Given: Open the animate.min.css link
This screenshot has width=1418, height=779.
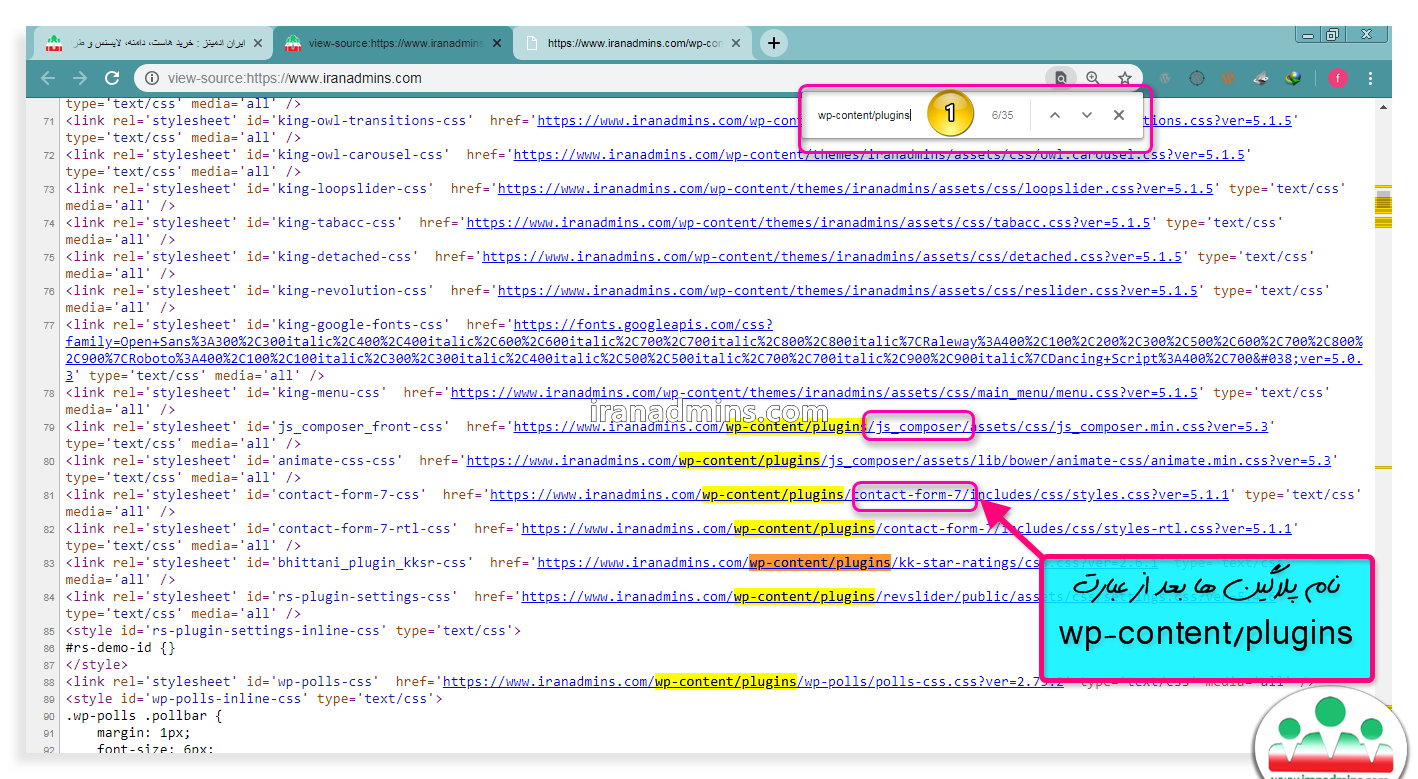Looking at the screenshot, I should pos(899,460).
